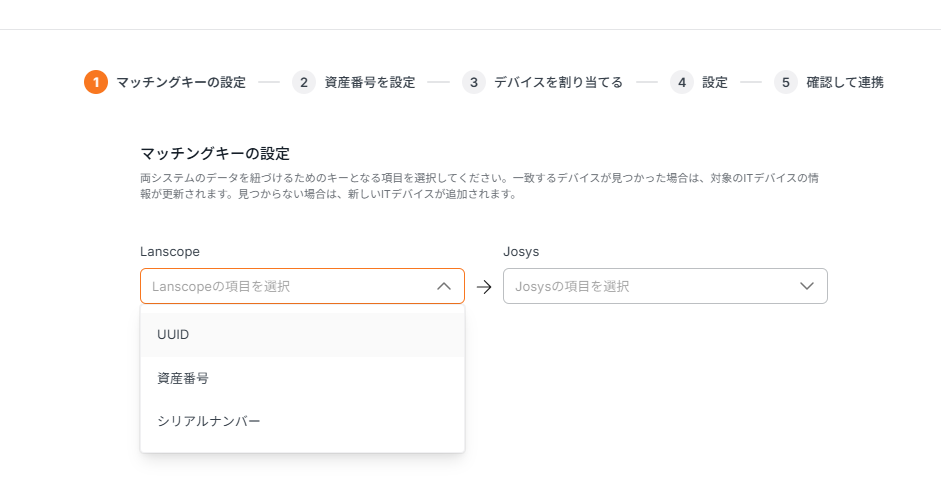Expand the Josys dropdown with the down chevron
This screenshot has height=478, width=941.
[807, 286]
